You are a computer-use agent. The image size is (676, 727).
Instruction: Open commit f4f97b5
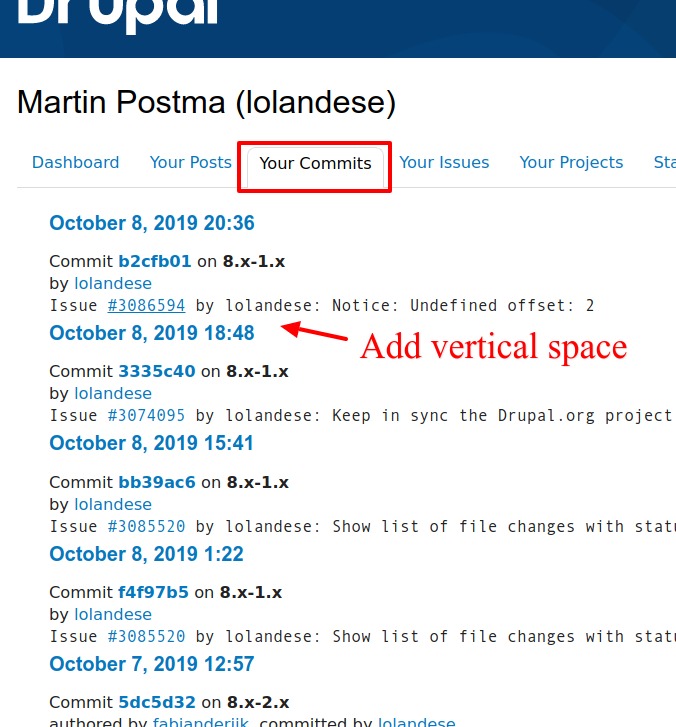[x=153, y=593]
